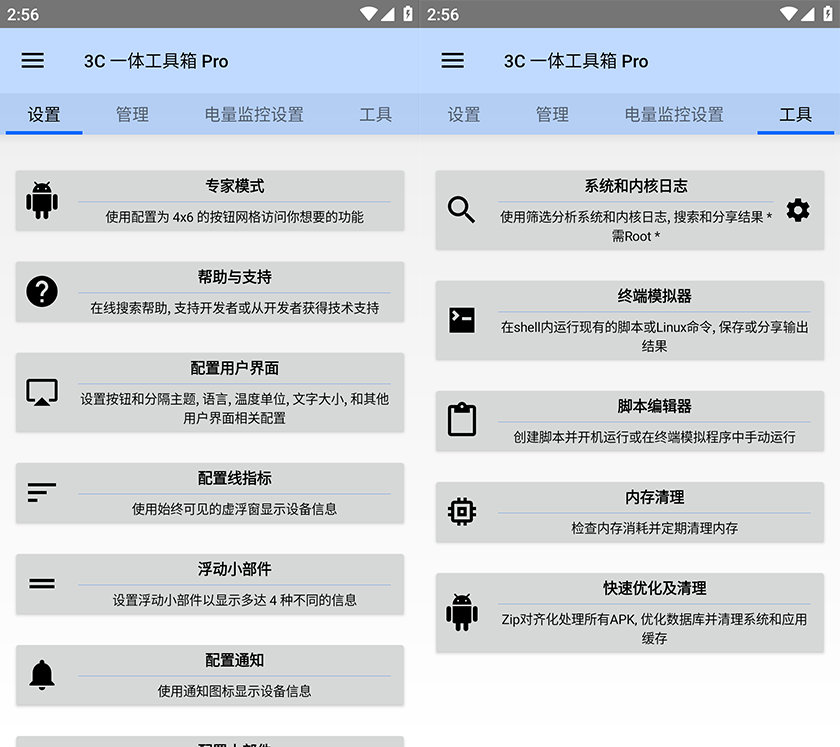Switch to 管理 tab on right screen

point(552,114)
